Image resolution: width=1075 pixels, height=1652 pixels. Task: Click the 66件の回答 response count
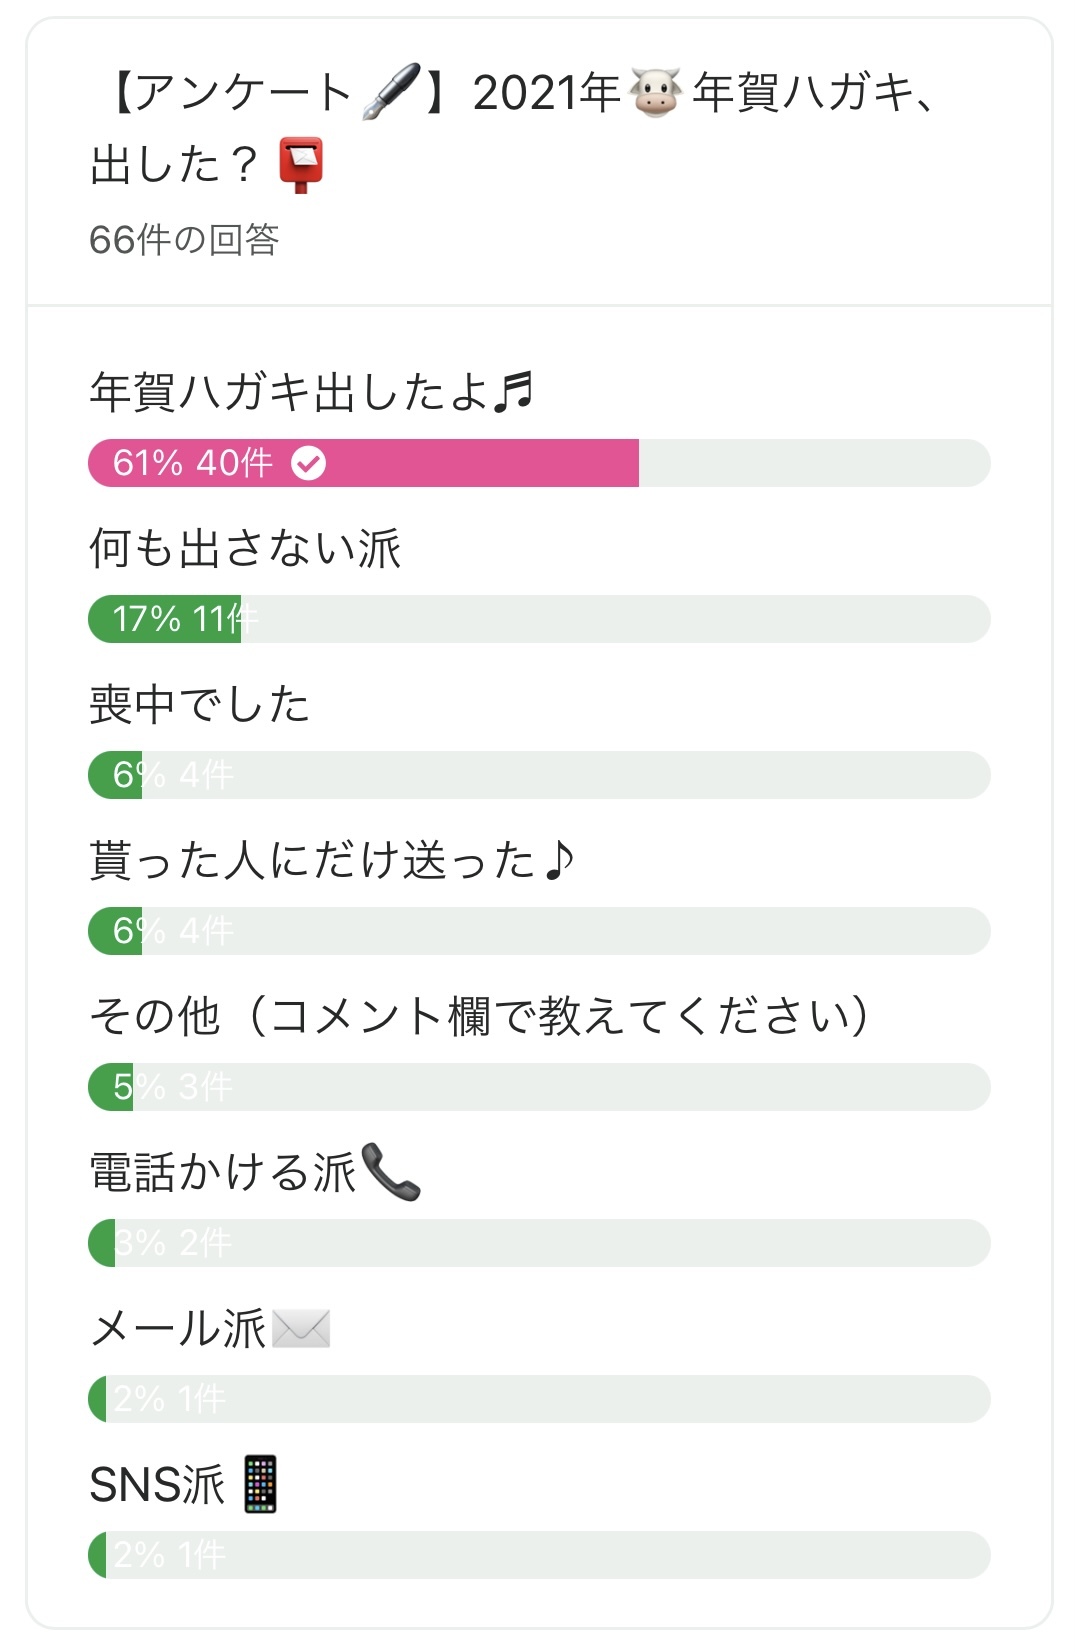click(x=184, y=240)
